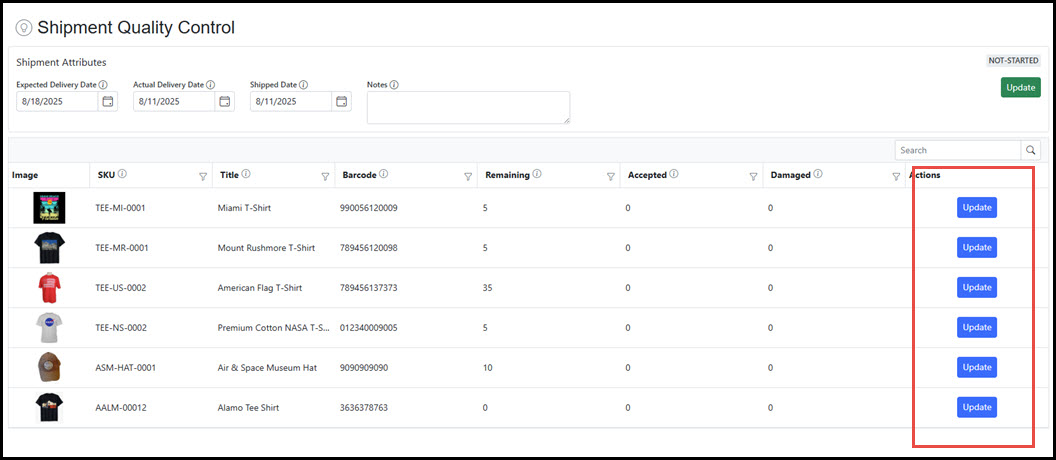Click Update for Air & Space Museum Hat
The height and width of the screenshot is (460, 1056).
[x=976, y=367]
